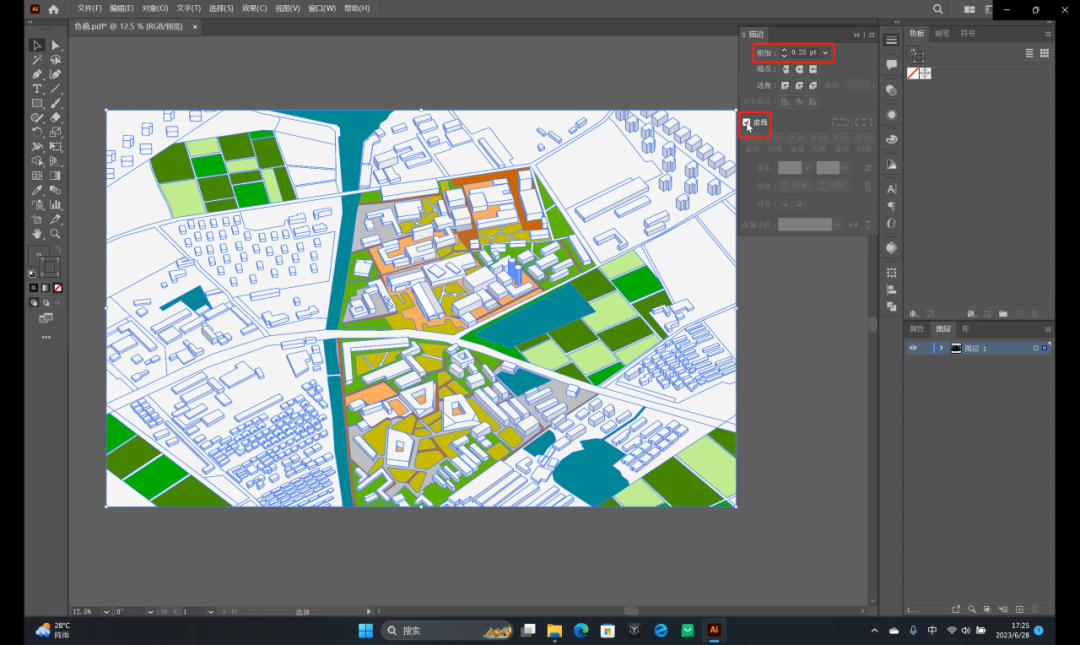
Task: Click target circle of 图层 1
Action: [x=1036, y=348]
